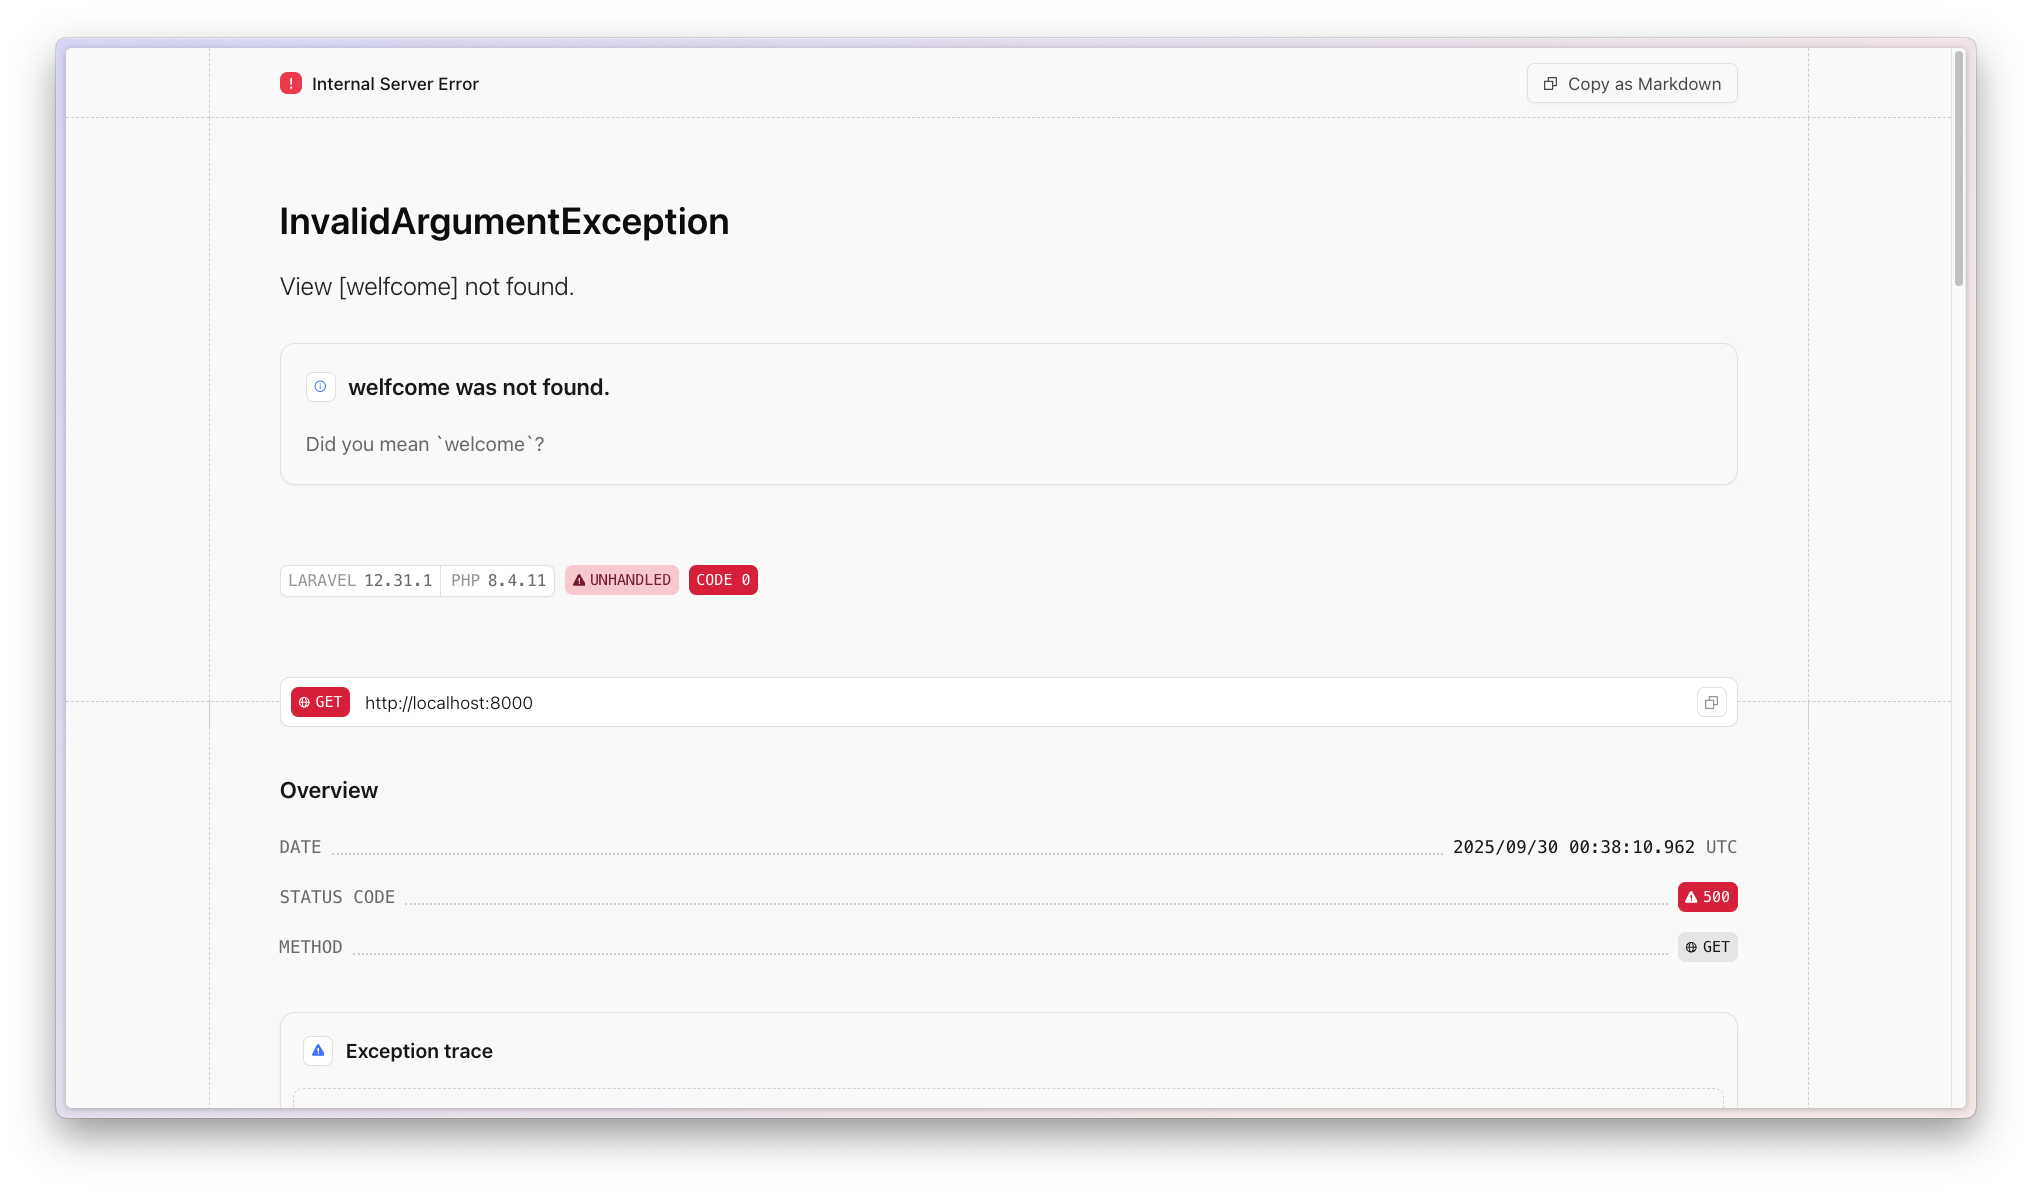Click the View [welfcome] not found message
This screenshot has height=1192, width=2032.
click(427, 287)
